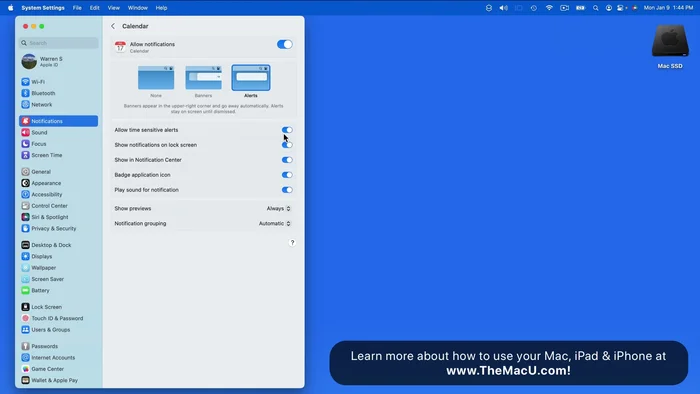Open the Apple menu

(11, 8)
